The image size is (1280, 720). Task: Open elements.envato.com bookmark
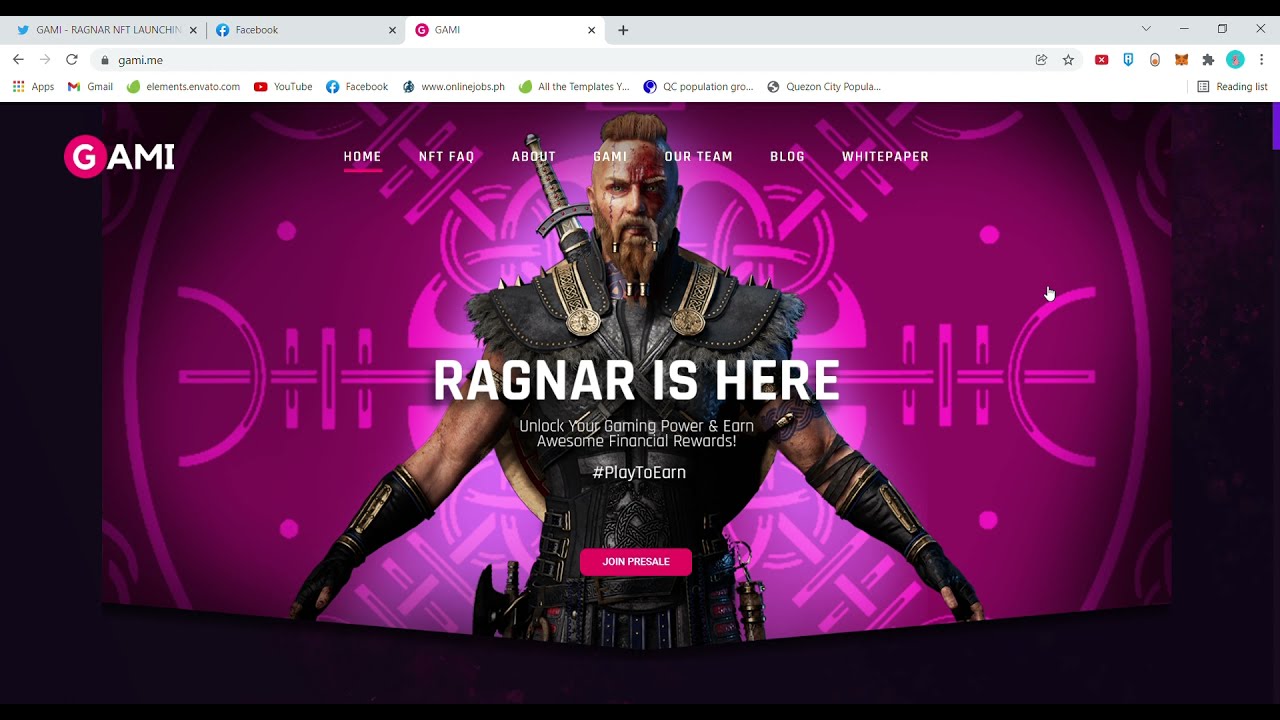click(x=183, y=87)
